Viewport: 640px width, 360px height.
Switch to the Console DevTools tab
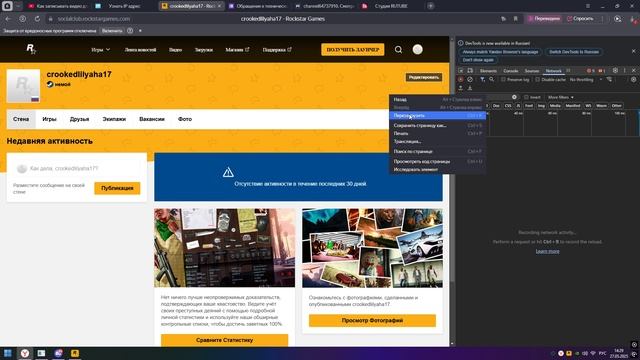tap(511, 71)
